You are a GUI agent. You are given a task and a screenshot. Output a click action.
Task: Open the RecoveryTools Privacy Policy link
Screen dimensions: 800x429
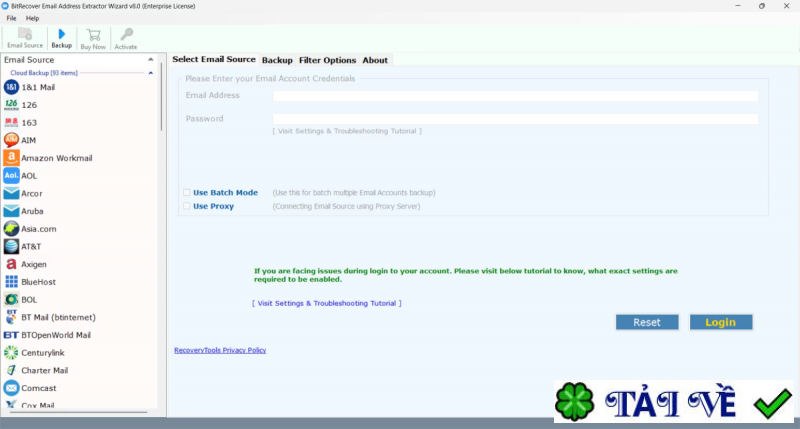coord(220,350)
